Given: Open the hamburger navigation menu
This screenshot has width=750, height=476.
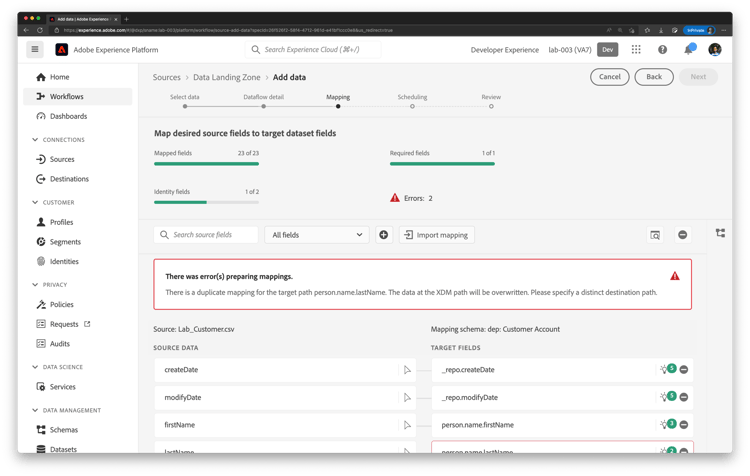Looking at the screenshot, I should point(34,49).
